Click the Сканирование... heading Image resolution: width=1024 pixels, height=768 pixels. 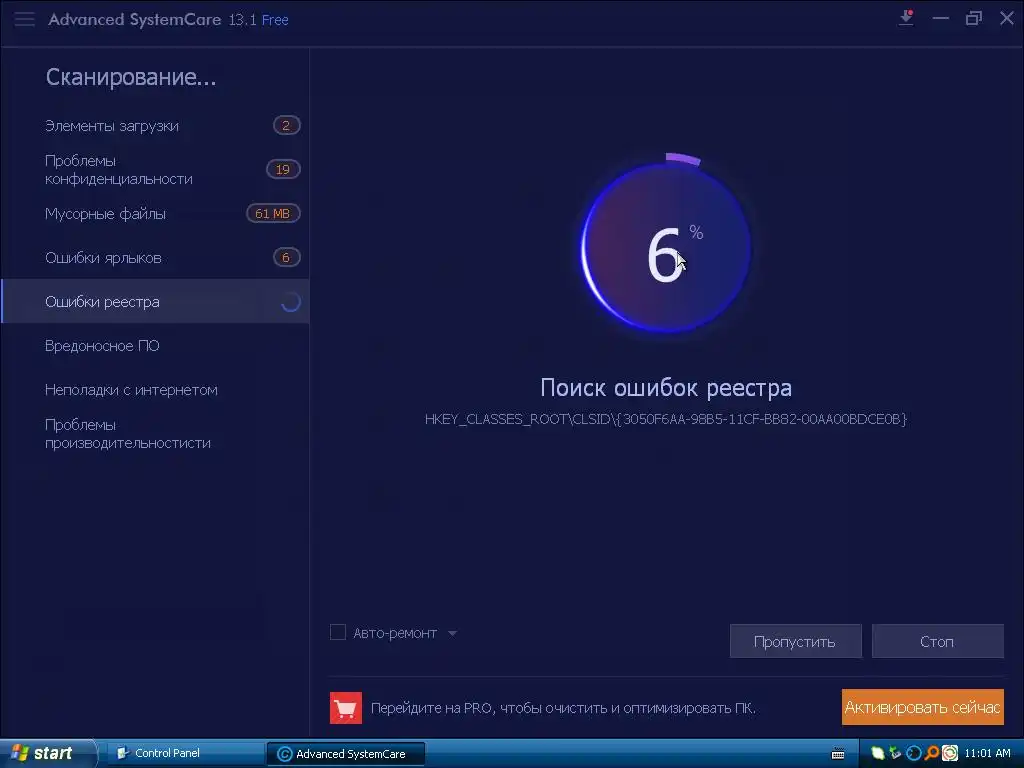131,78
